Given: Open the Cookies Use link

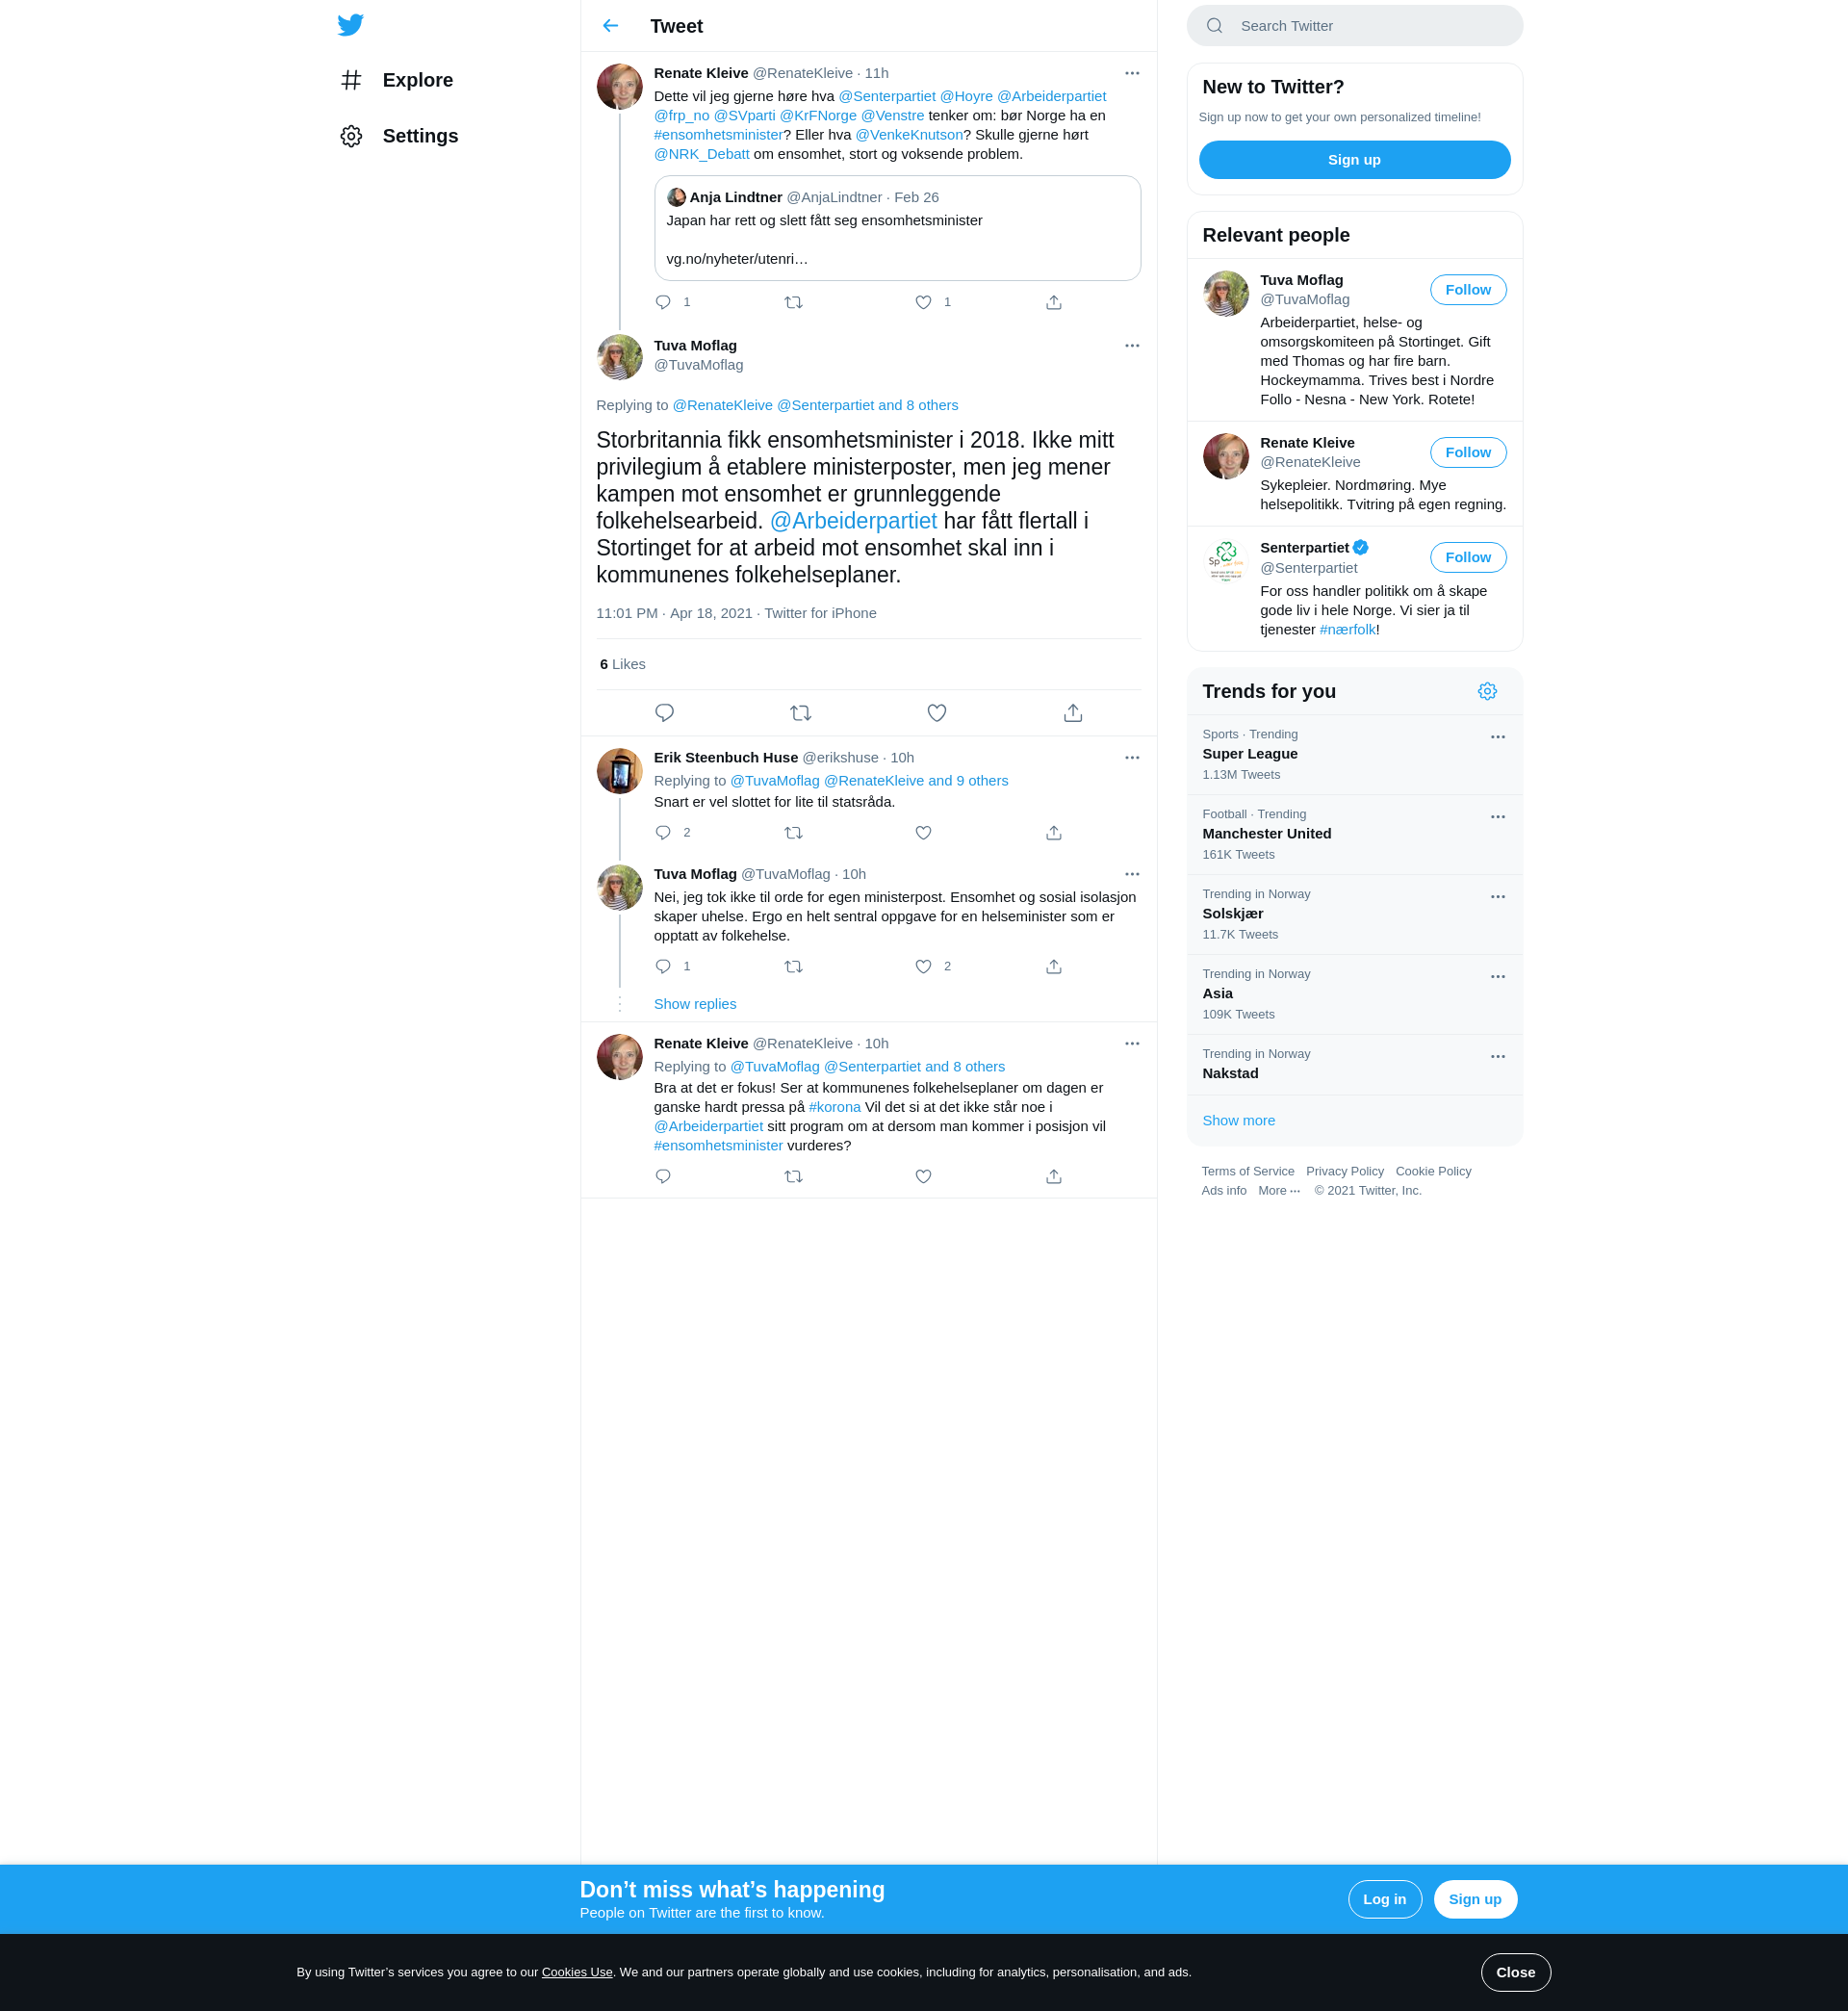Looking at the screenshot, I should 577,1973.
